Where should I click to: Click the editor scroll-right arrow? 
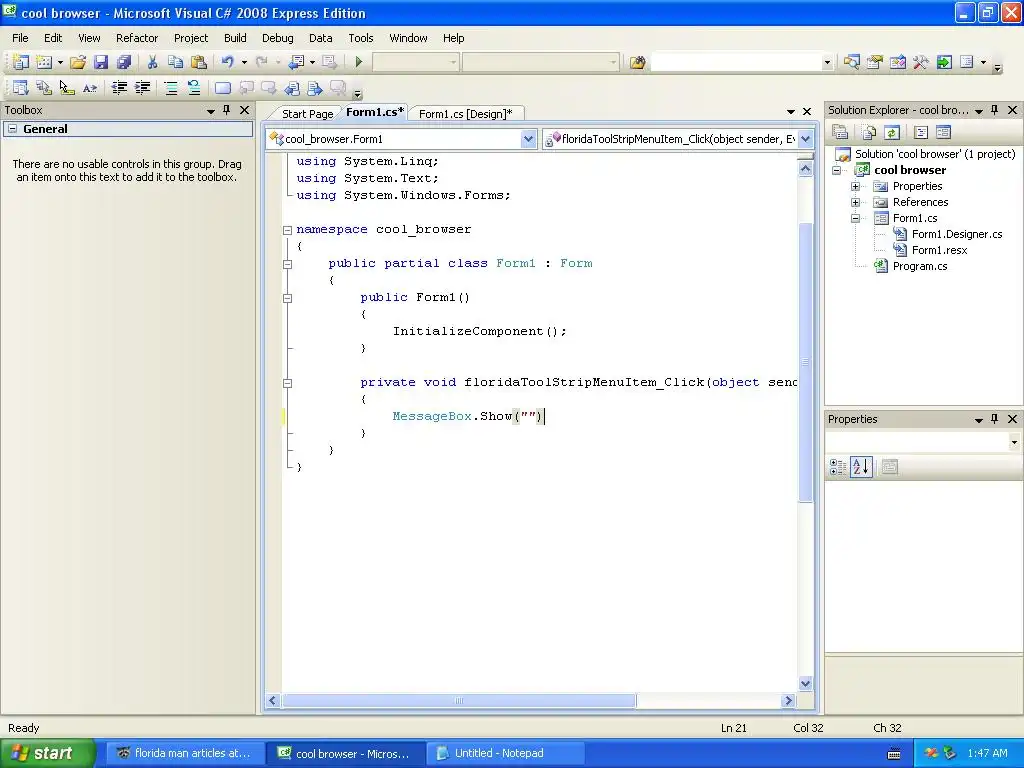pos(788,701)
